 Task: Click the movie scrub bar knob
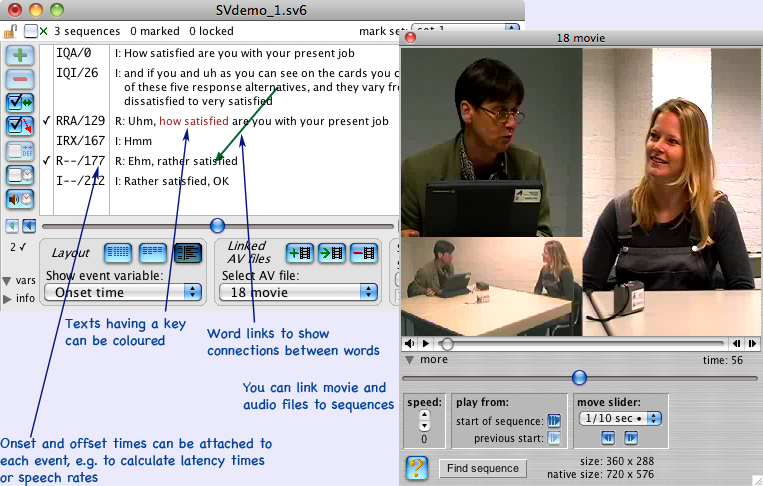447,344
